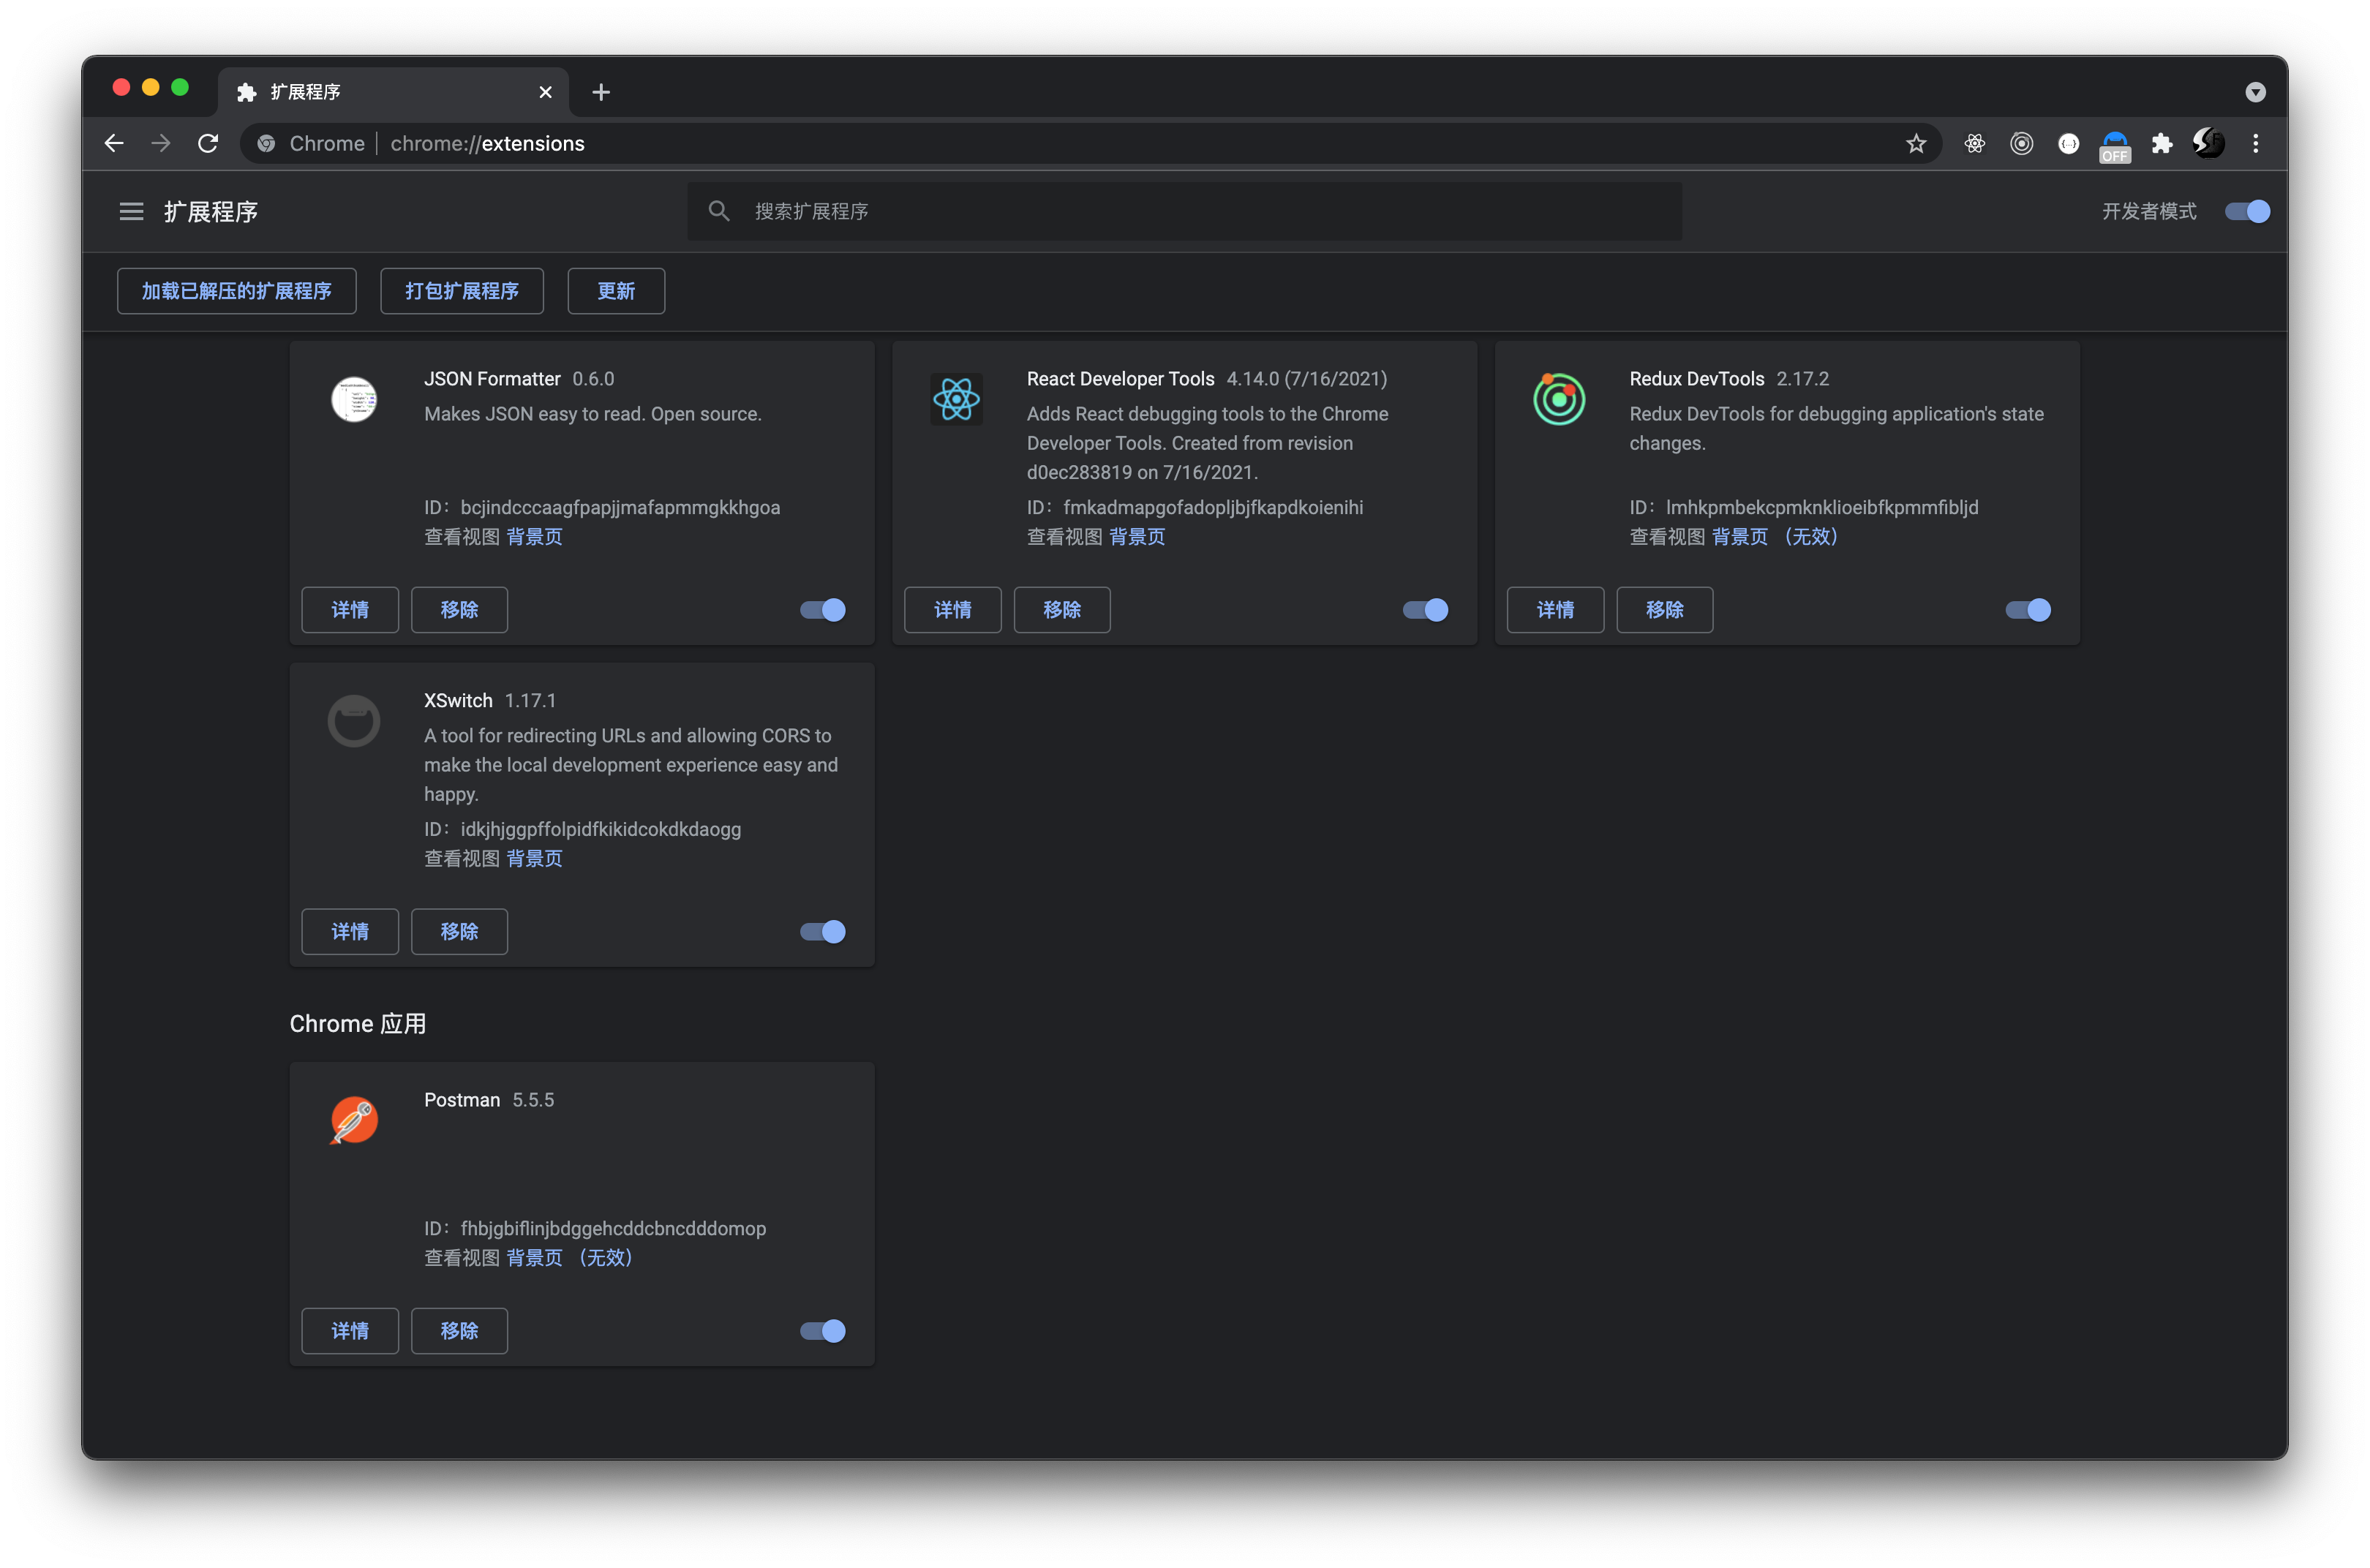Viewport: 2370px width, 1568px height.
Task: Bookmark this page with the star icon
Action: pyautogui.click(x=1915, y=144)
